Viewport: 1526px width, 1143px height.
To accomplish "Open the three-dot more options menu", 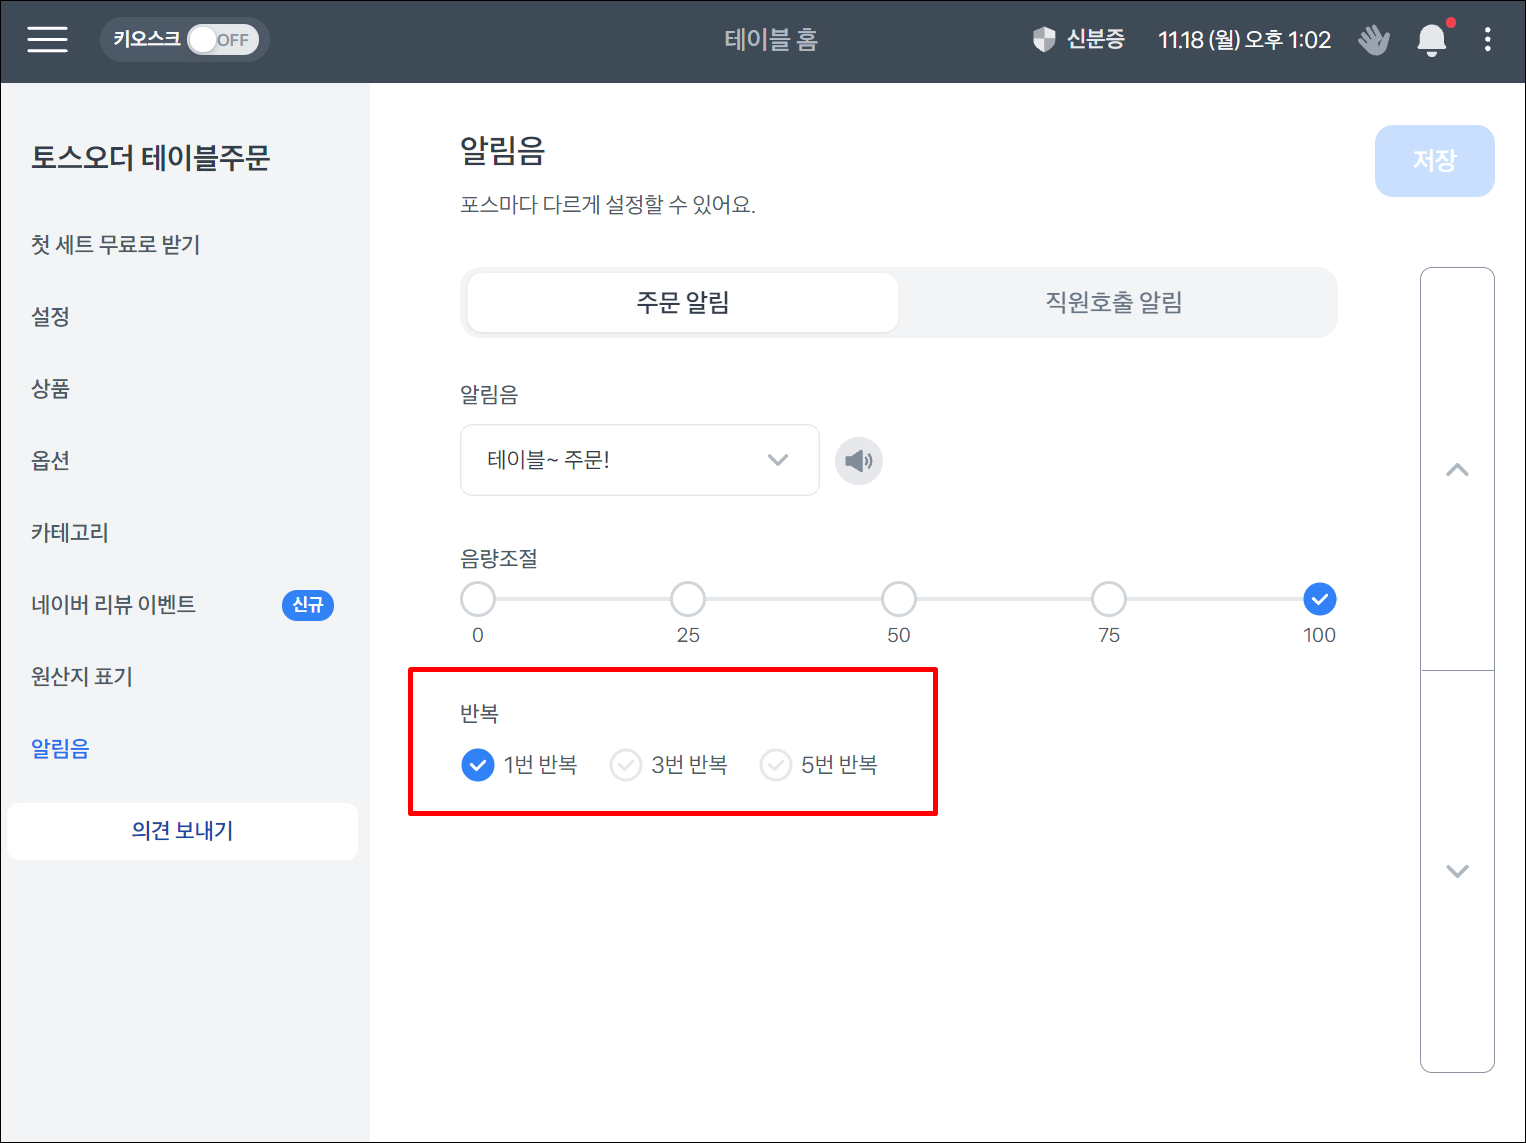I will 1487,40.
